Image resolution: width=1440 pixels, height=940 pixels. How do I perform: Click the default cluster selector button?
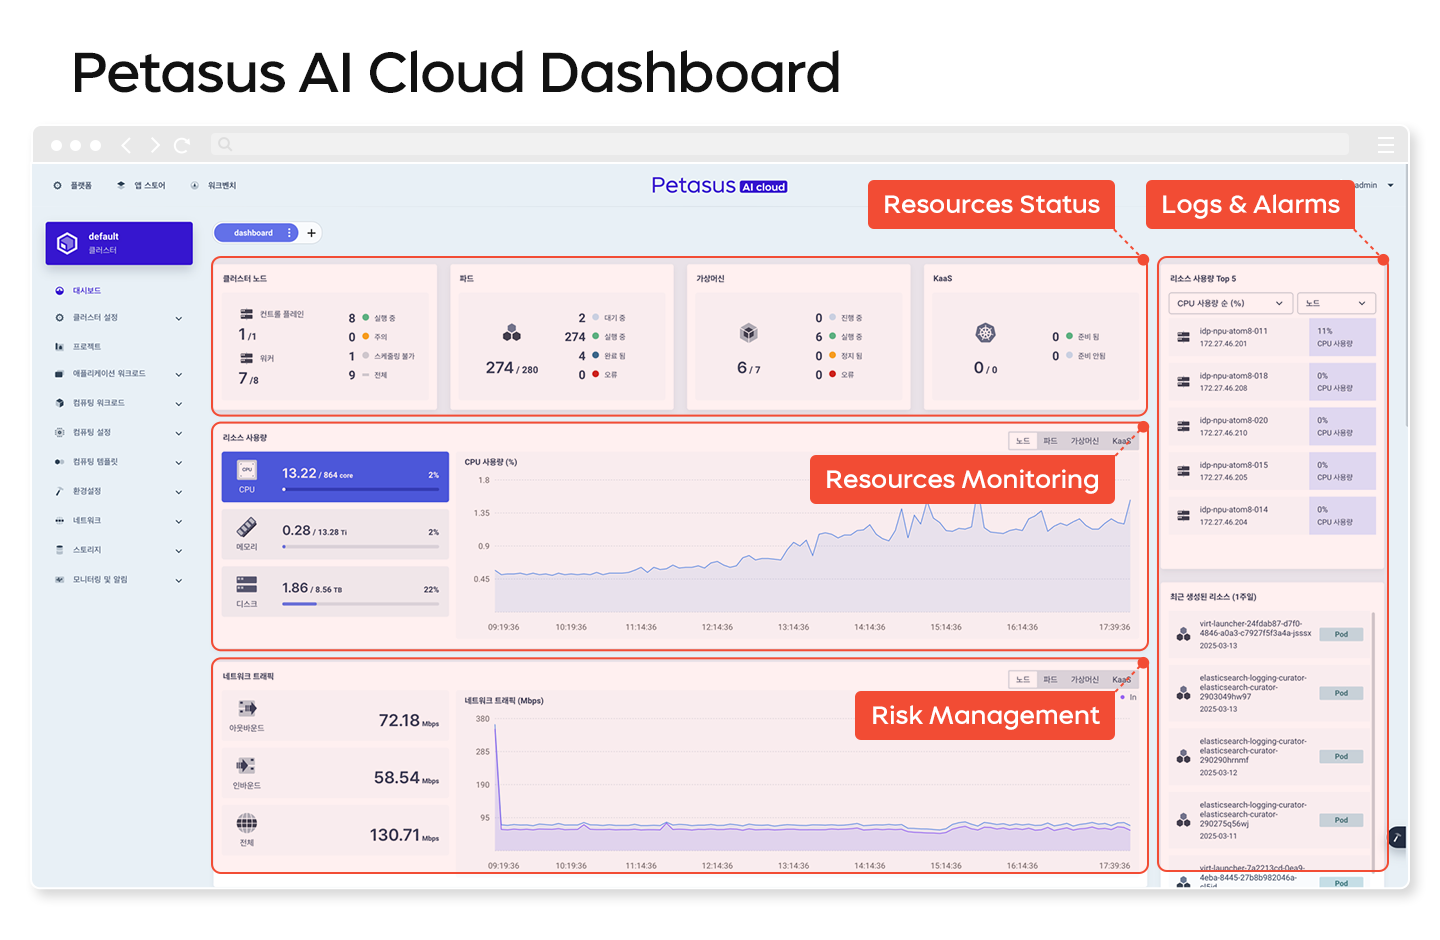(x=119, y=243)
